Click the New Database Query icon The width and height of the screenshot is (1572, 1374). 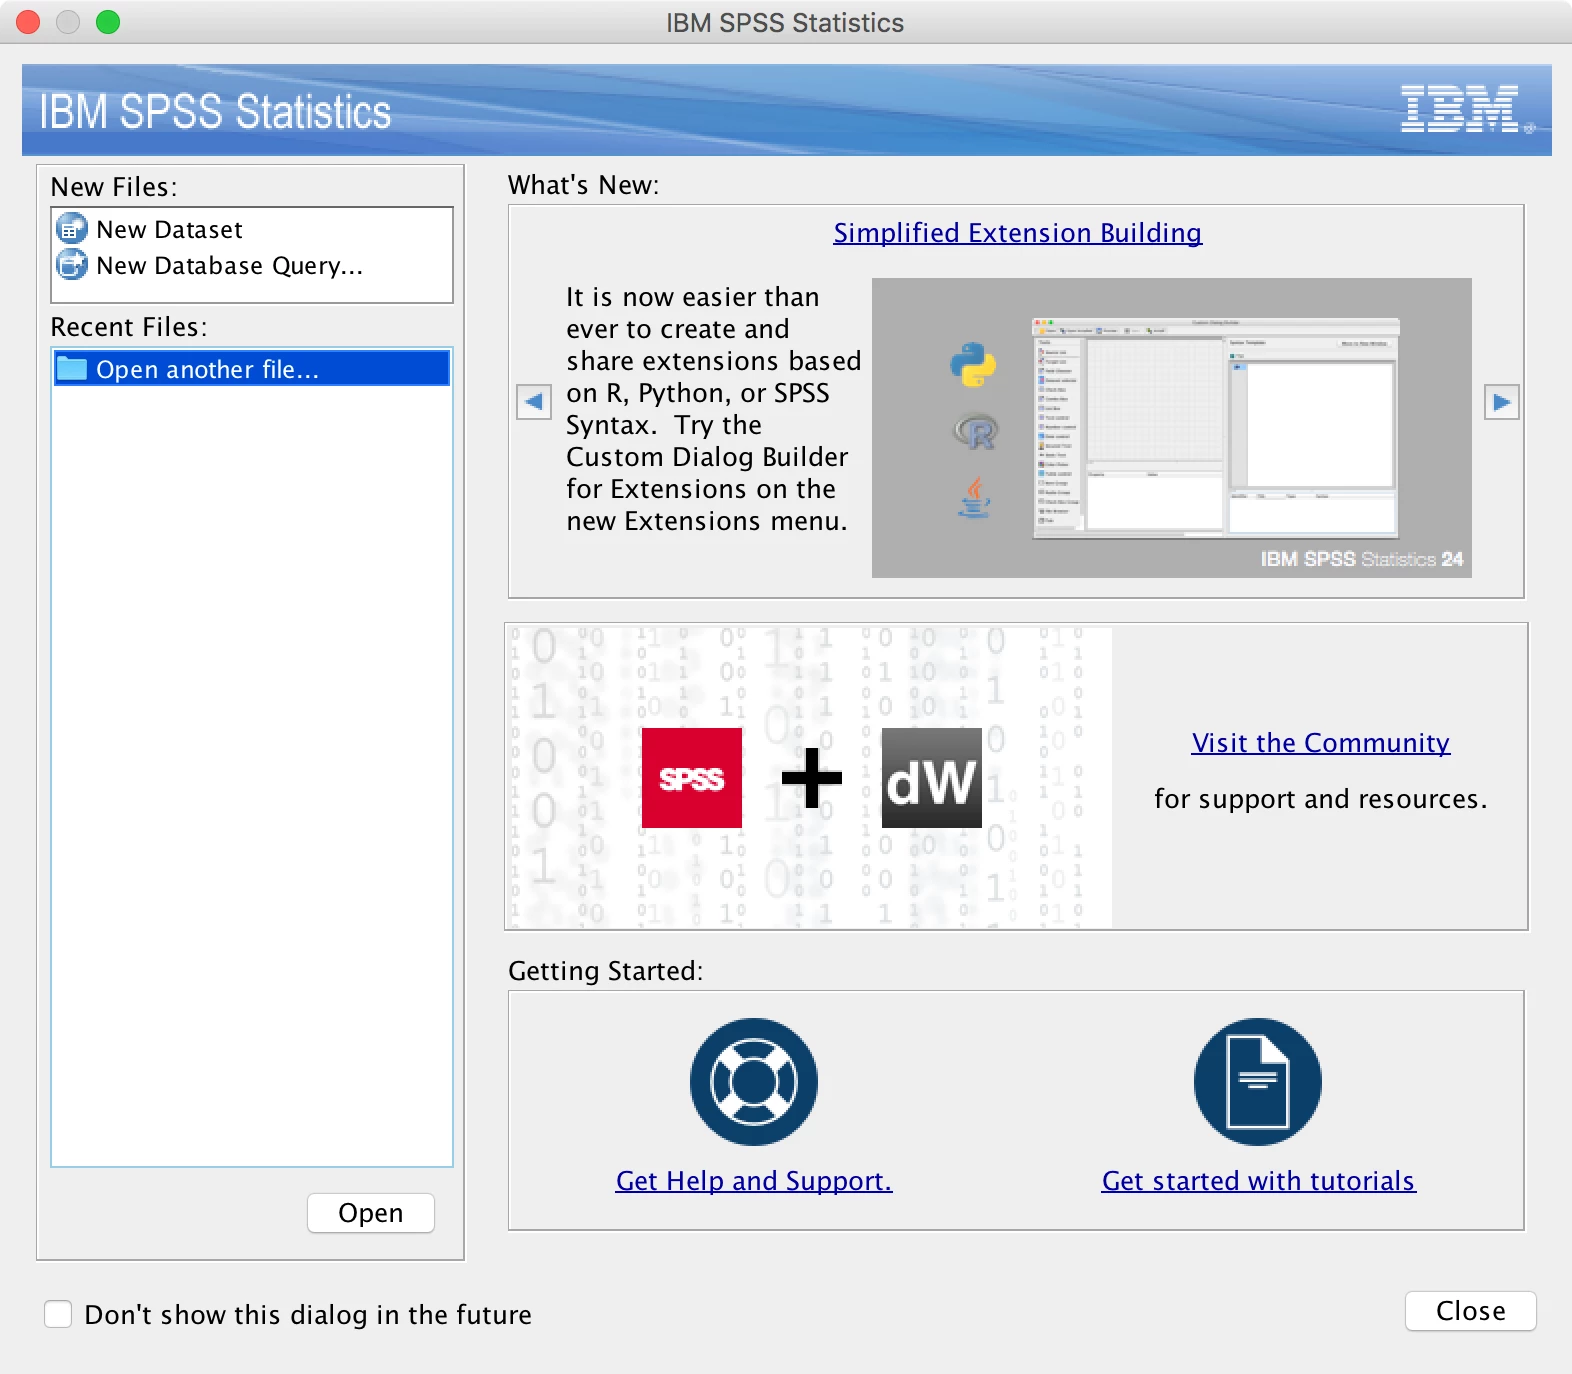pos(71,265)
